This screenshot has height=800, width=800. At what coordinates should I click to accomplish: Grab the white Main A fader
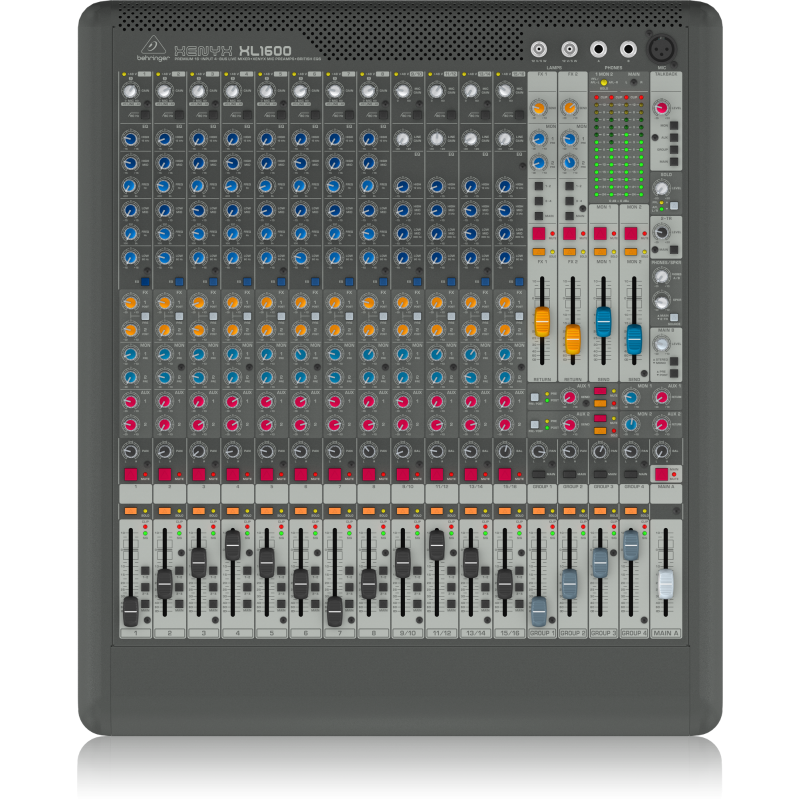coord(665,583)
